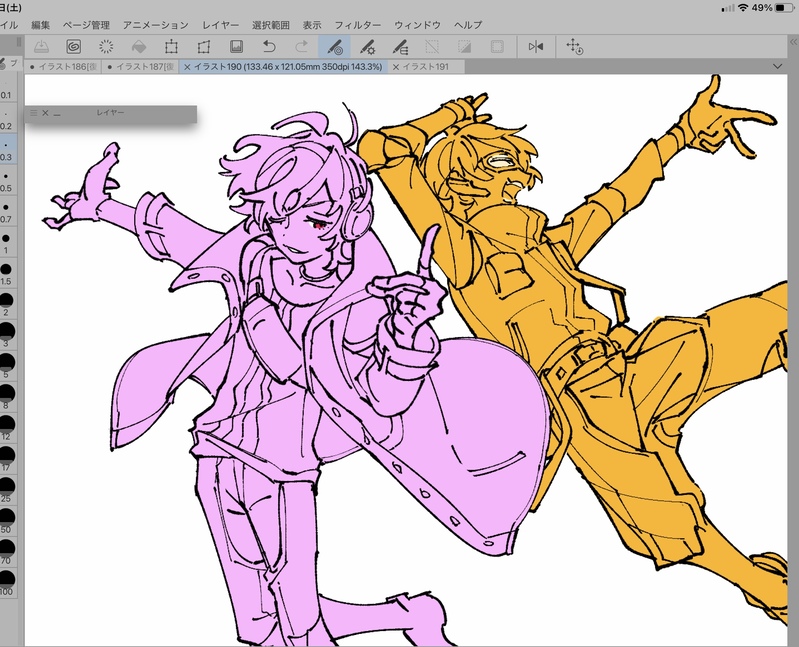Click the flip horizontal mirror icon
Screen dimensions: 799x647
pyautogui.click(x=536, y=47)
